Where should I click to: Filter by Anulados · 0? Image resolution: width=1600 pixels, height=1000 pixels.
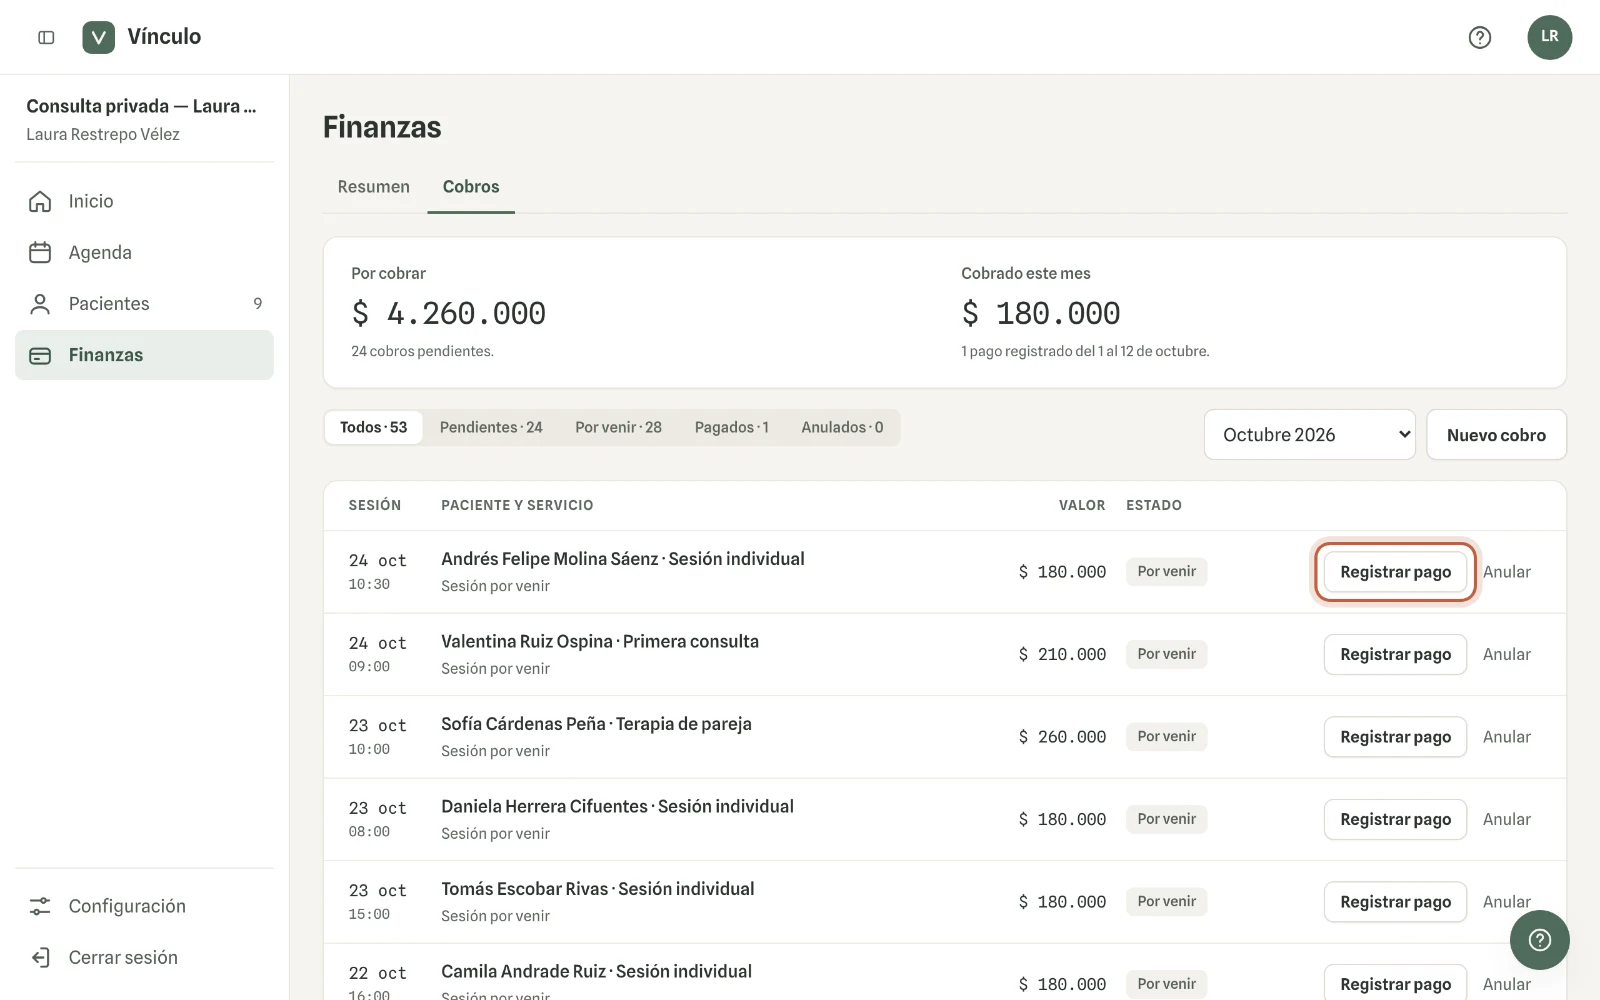point(842,427)
